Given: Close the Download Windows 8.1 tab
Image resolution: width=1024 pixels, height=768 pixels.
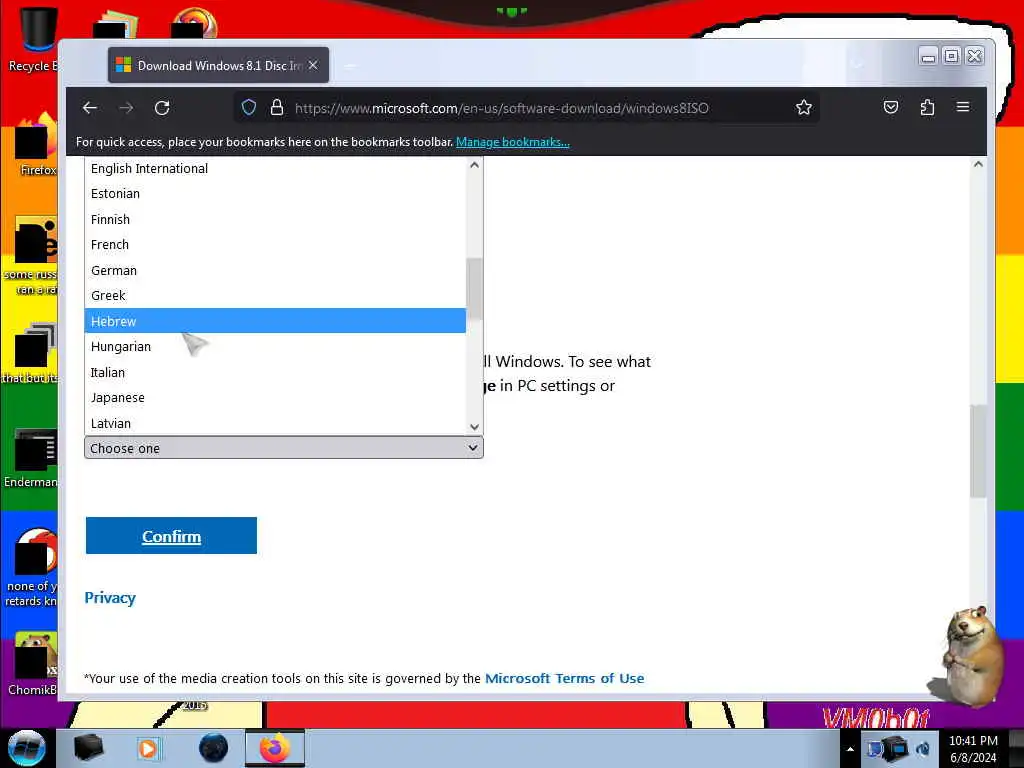Looking at the screenshot, I should pyautogui.click(x=313, y=65).
